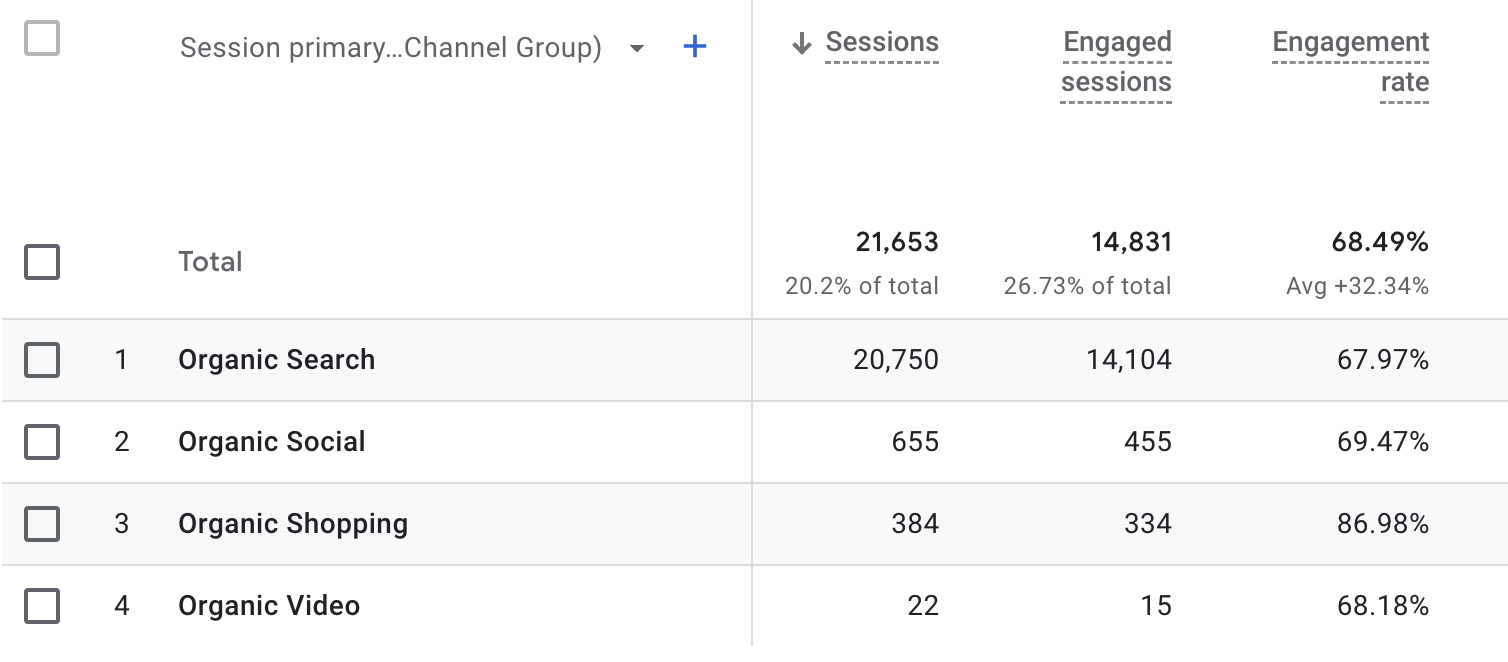This screenshot has height=662, width=1508.
Task: Click the dropdown arrow beside the dimension name
Action: (x=636, y=47)
